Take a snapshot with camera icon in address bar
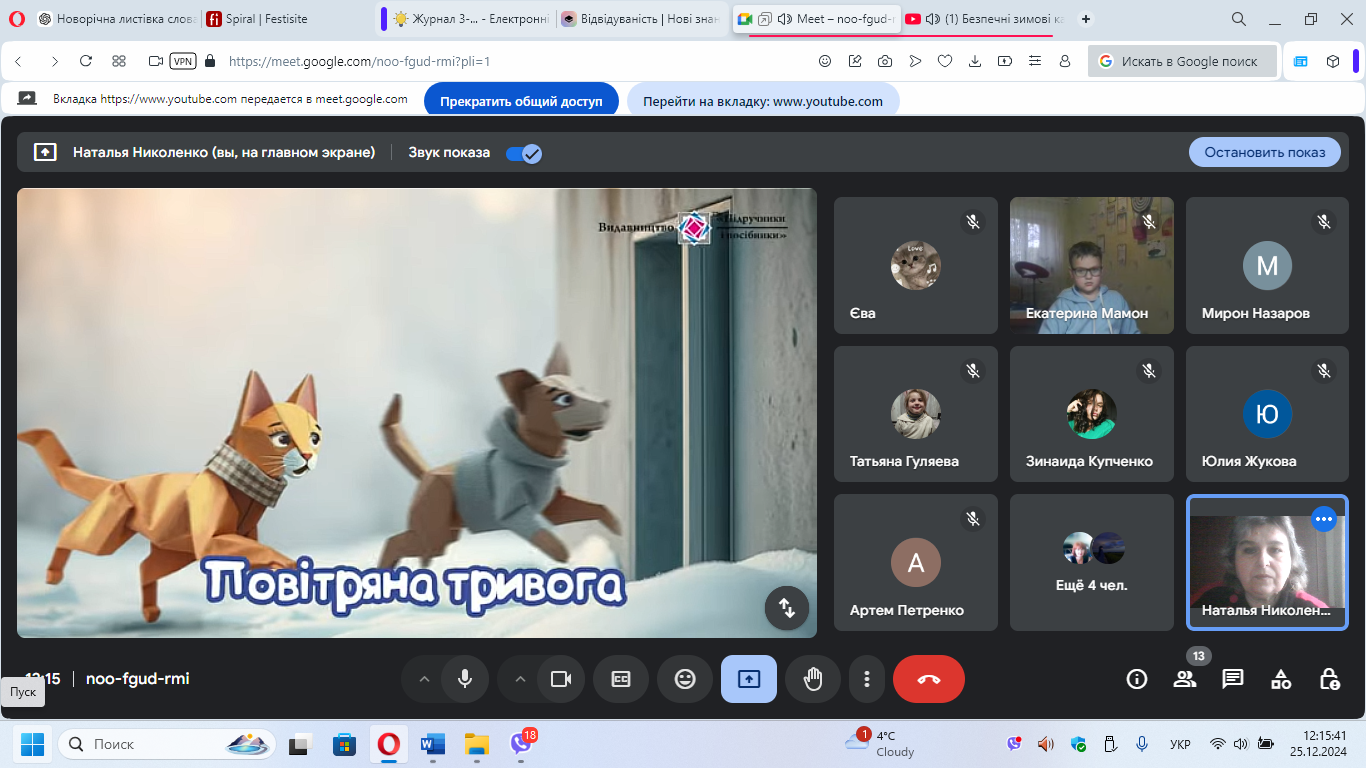The width and height of the screenshot is (1366, 768). point(885,61)
